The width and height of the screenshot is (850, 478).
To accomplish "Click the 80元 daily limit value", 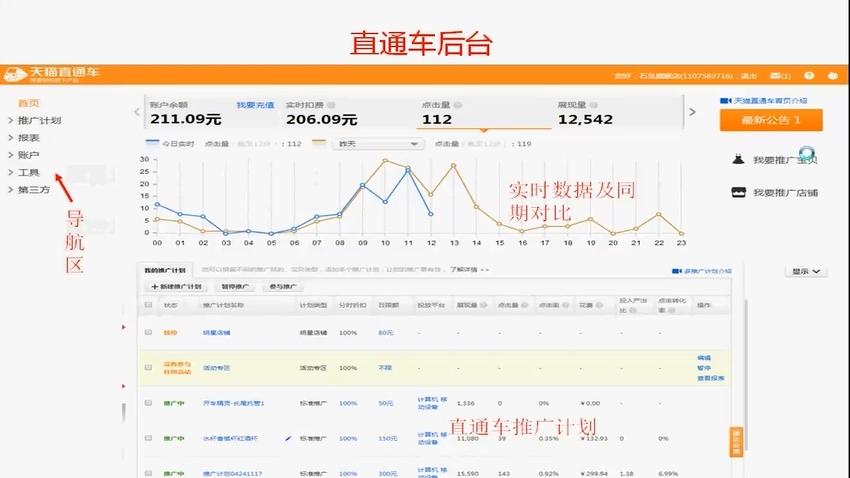I will (x=385, y=332).
